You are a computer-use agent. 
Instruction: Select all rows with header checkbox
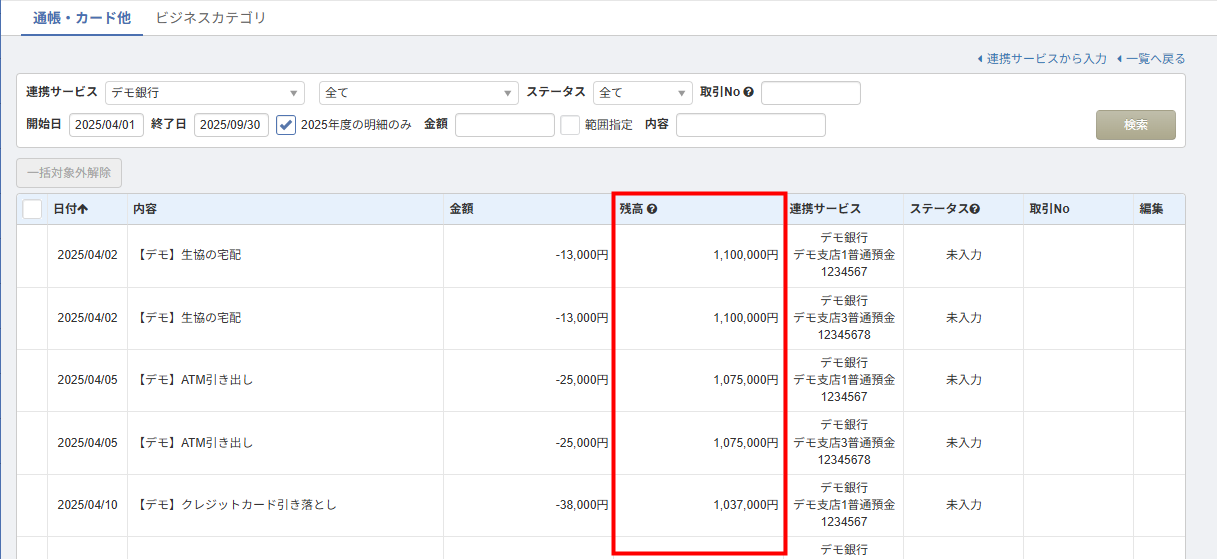(32, 209)
